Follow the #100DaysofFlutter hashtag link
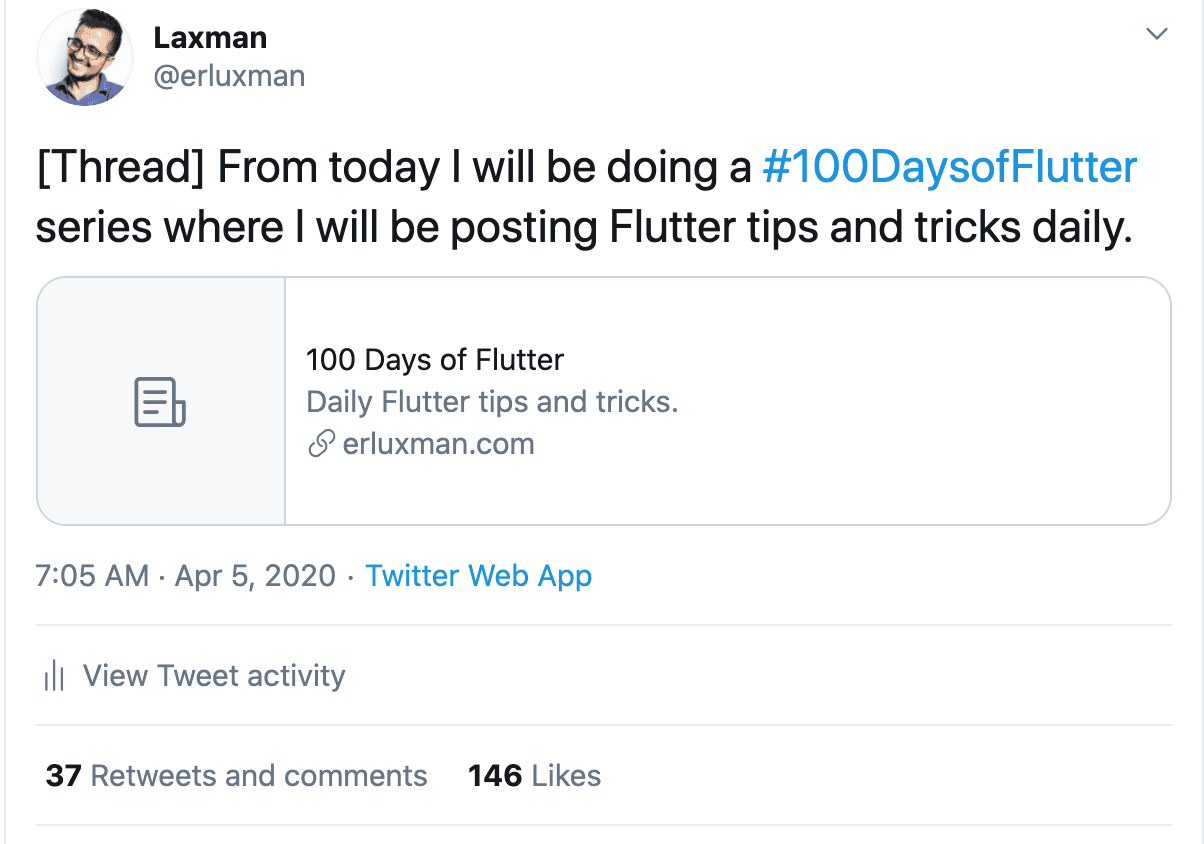Screen dimensions: 1204x844 949,168
